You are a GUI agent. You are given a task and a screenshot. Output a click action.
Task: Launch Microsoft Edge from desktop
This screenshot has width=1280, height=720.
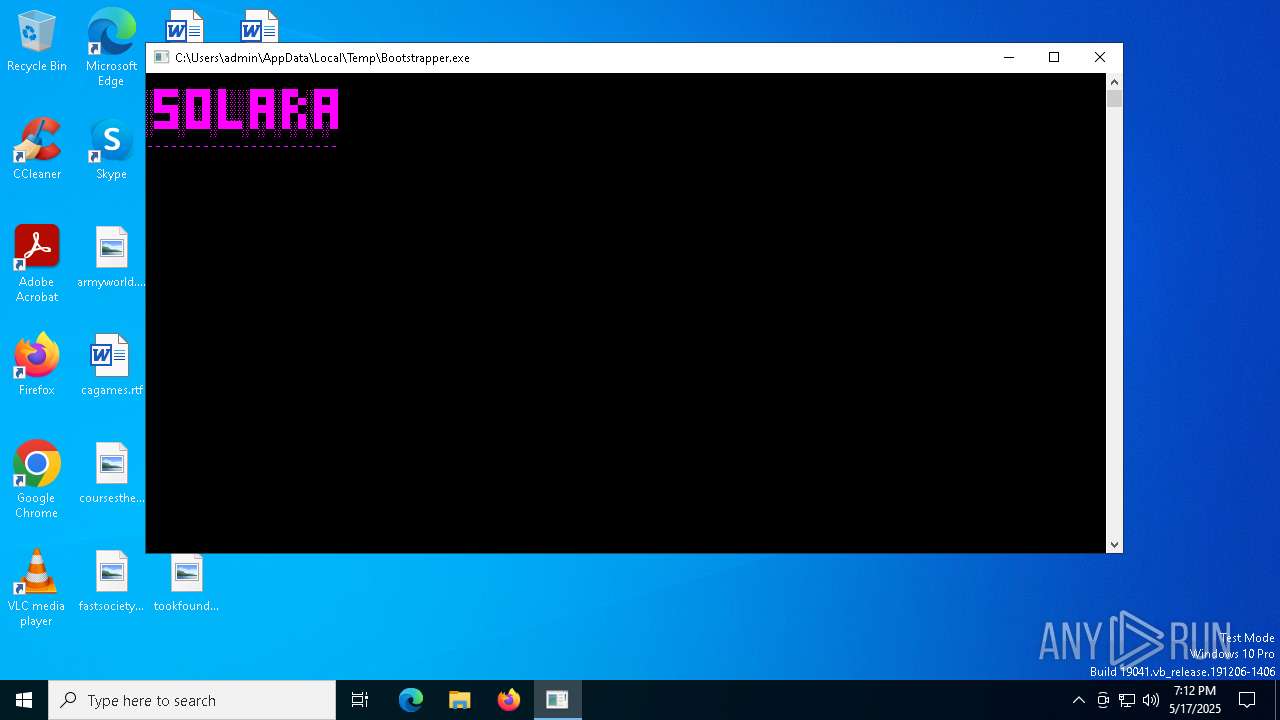[111, 47]
